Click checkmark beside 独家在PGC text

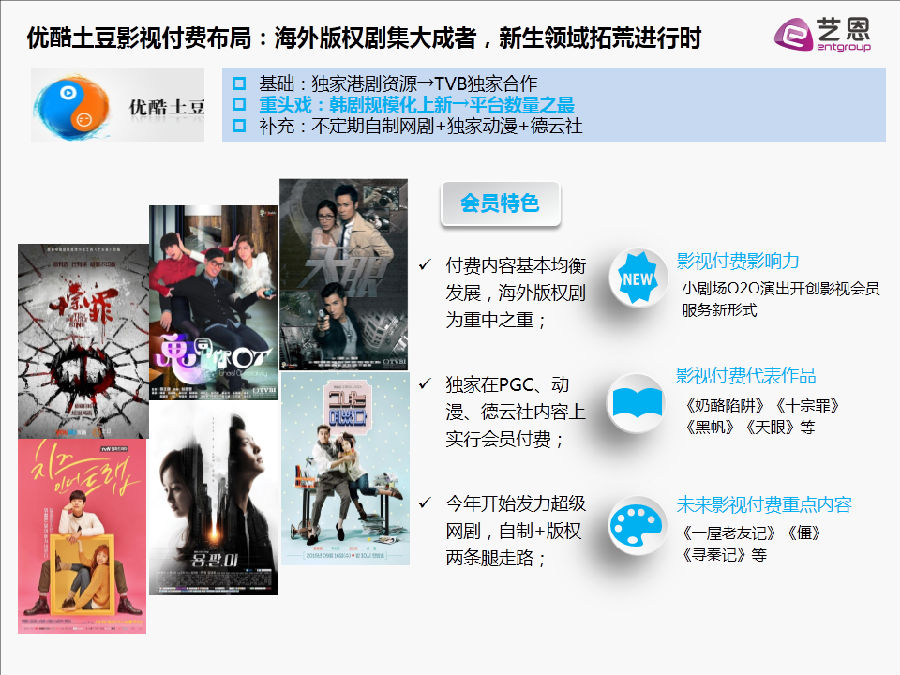425,383
